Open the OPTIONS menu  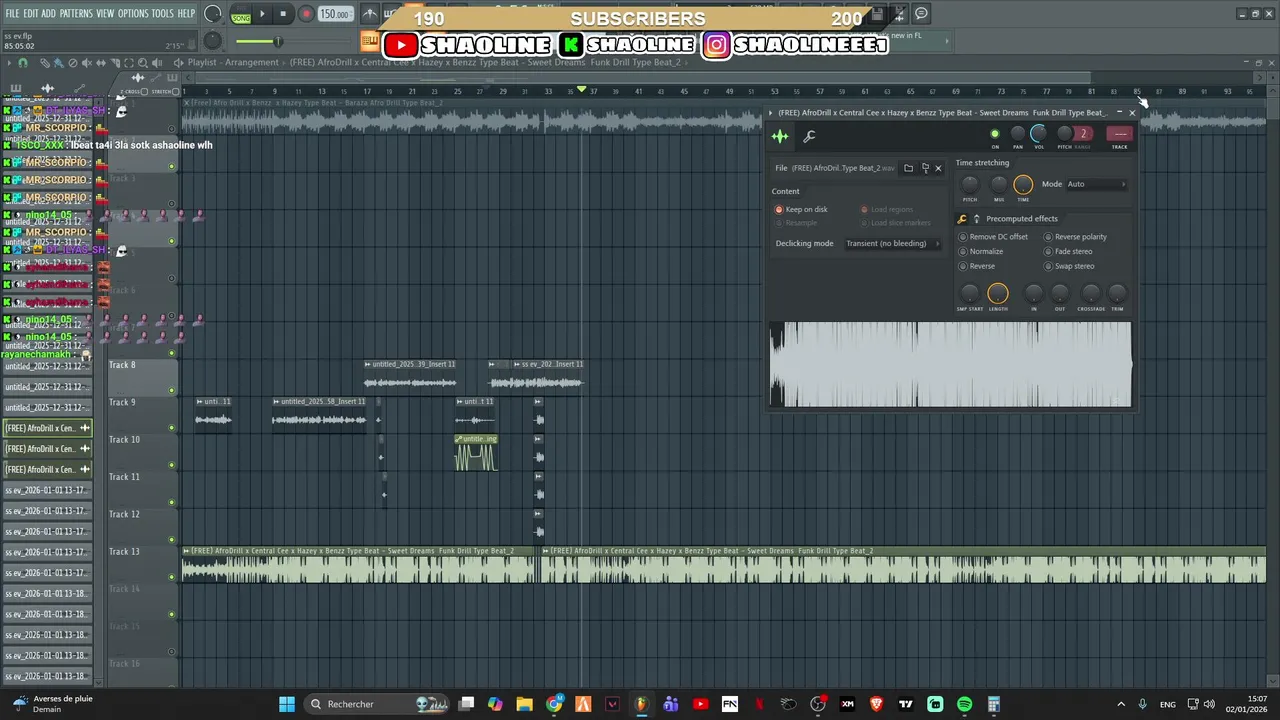133,14
